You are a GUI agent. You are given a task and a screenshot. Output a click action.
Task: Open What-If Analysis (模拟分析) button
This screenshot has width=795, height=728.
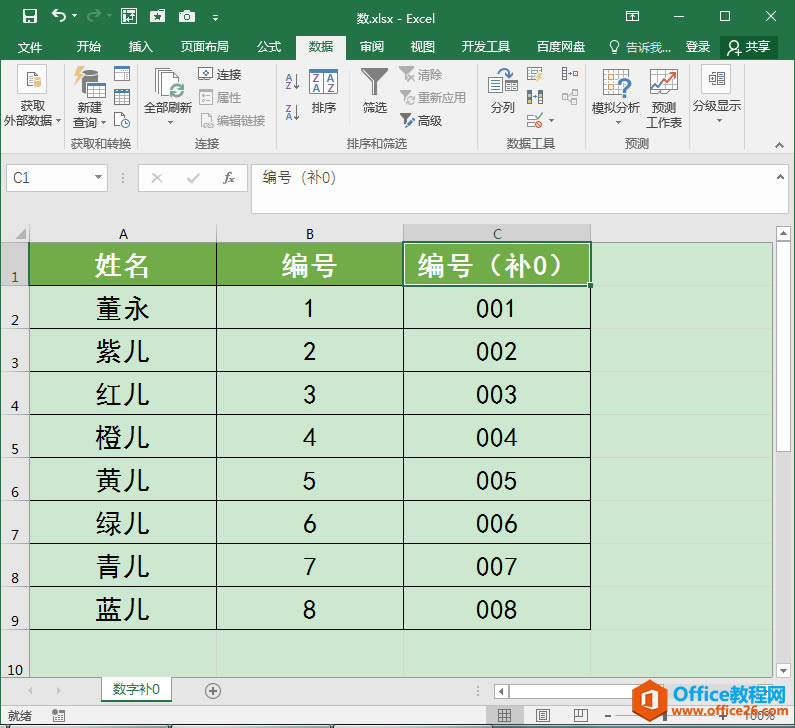tap(616, 97)
